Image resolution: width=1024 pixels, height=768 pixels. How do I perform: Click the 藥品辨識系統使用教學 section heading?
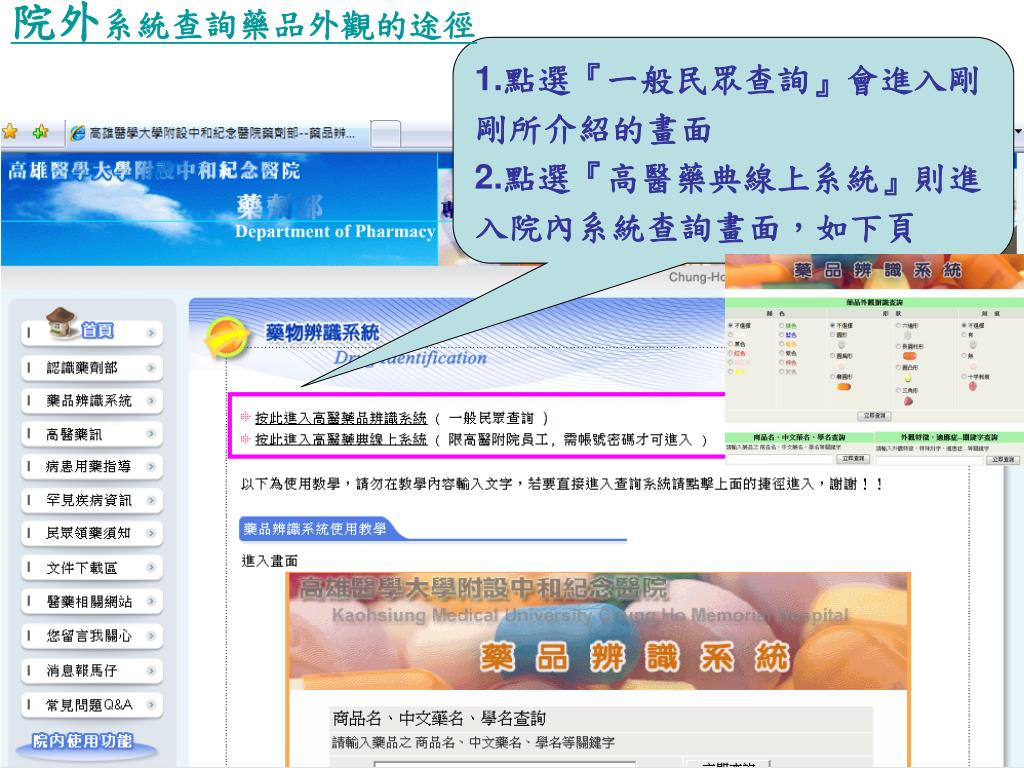pos(314,528)
